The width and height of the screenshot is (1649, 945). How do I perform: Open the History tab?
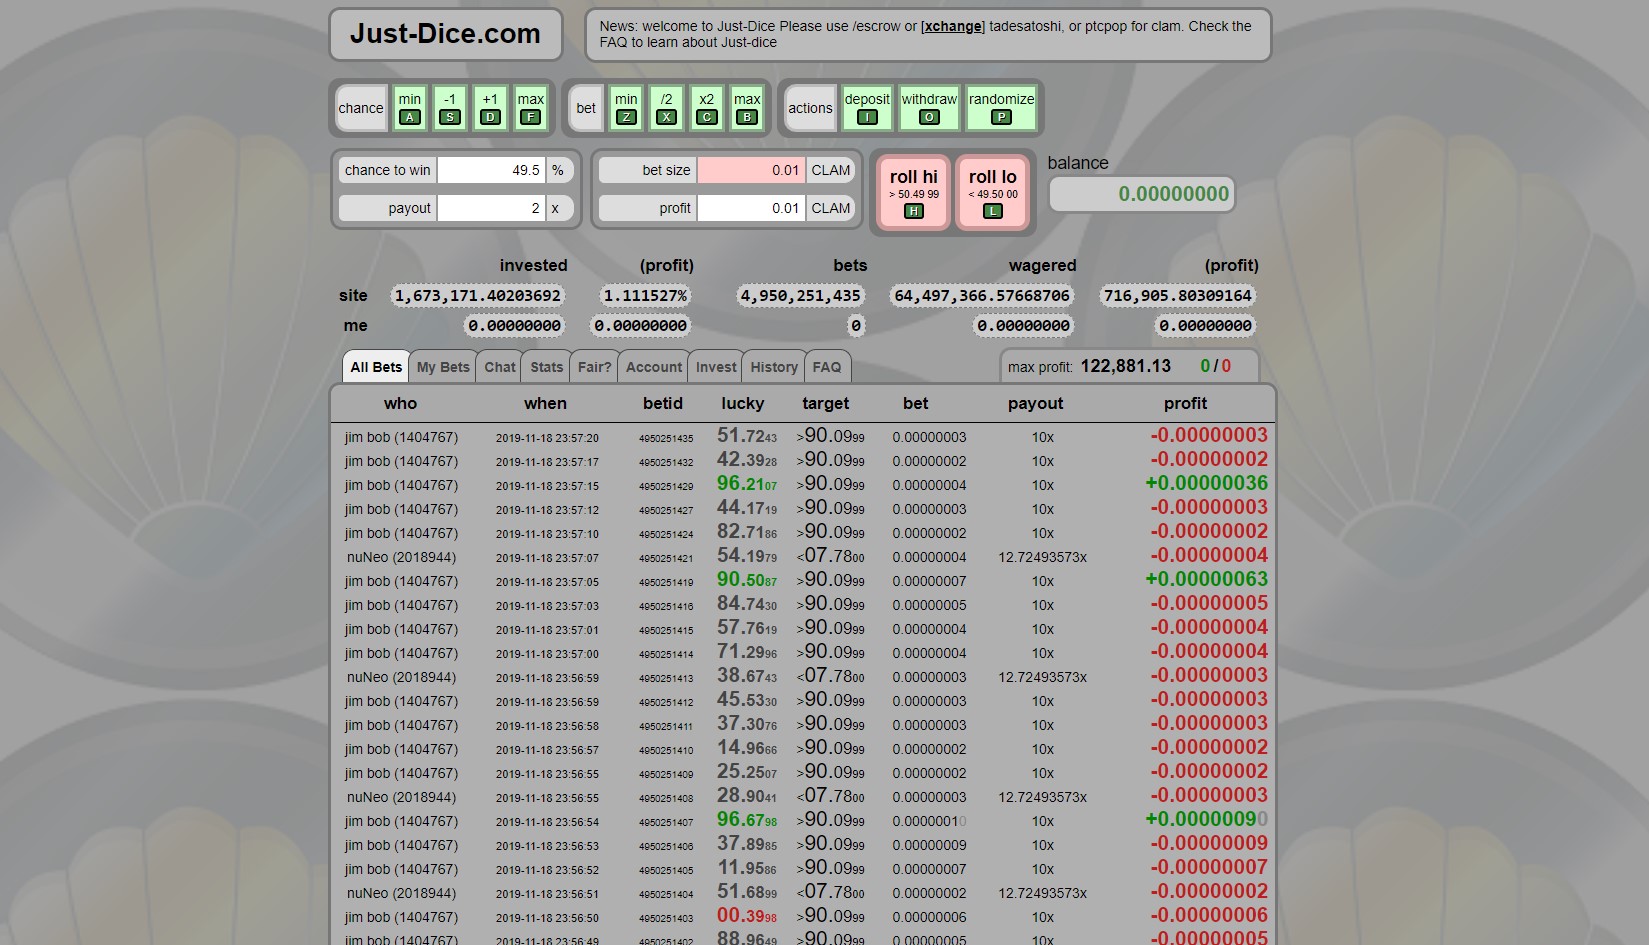coord(774,367)
